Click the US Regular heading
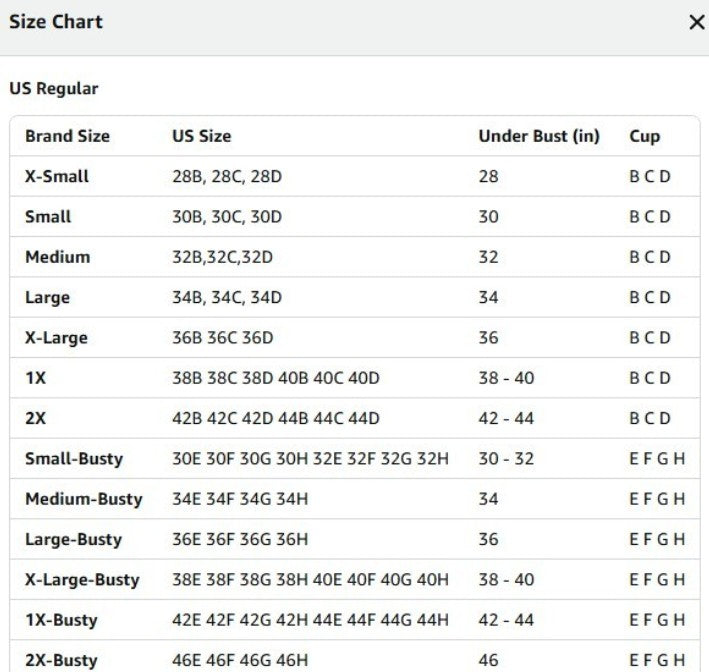709x672 pixels. tap(54, 89)
